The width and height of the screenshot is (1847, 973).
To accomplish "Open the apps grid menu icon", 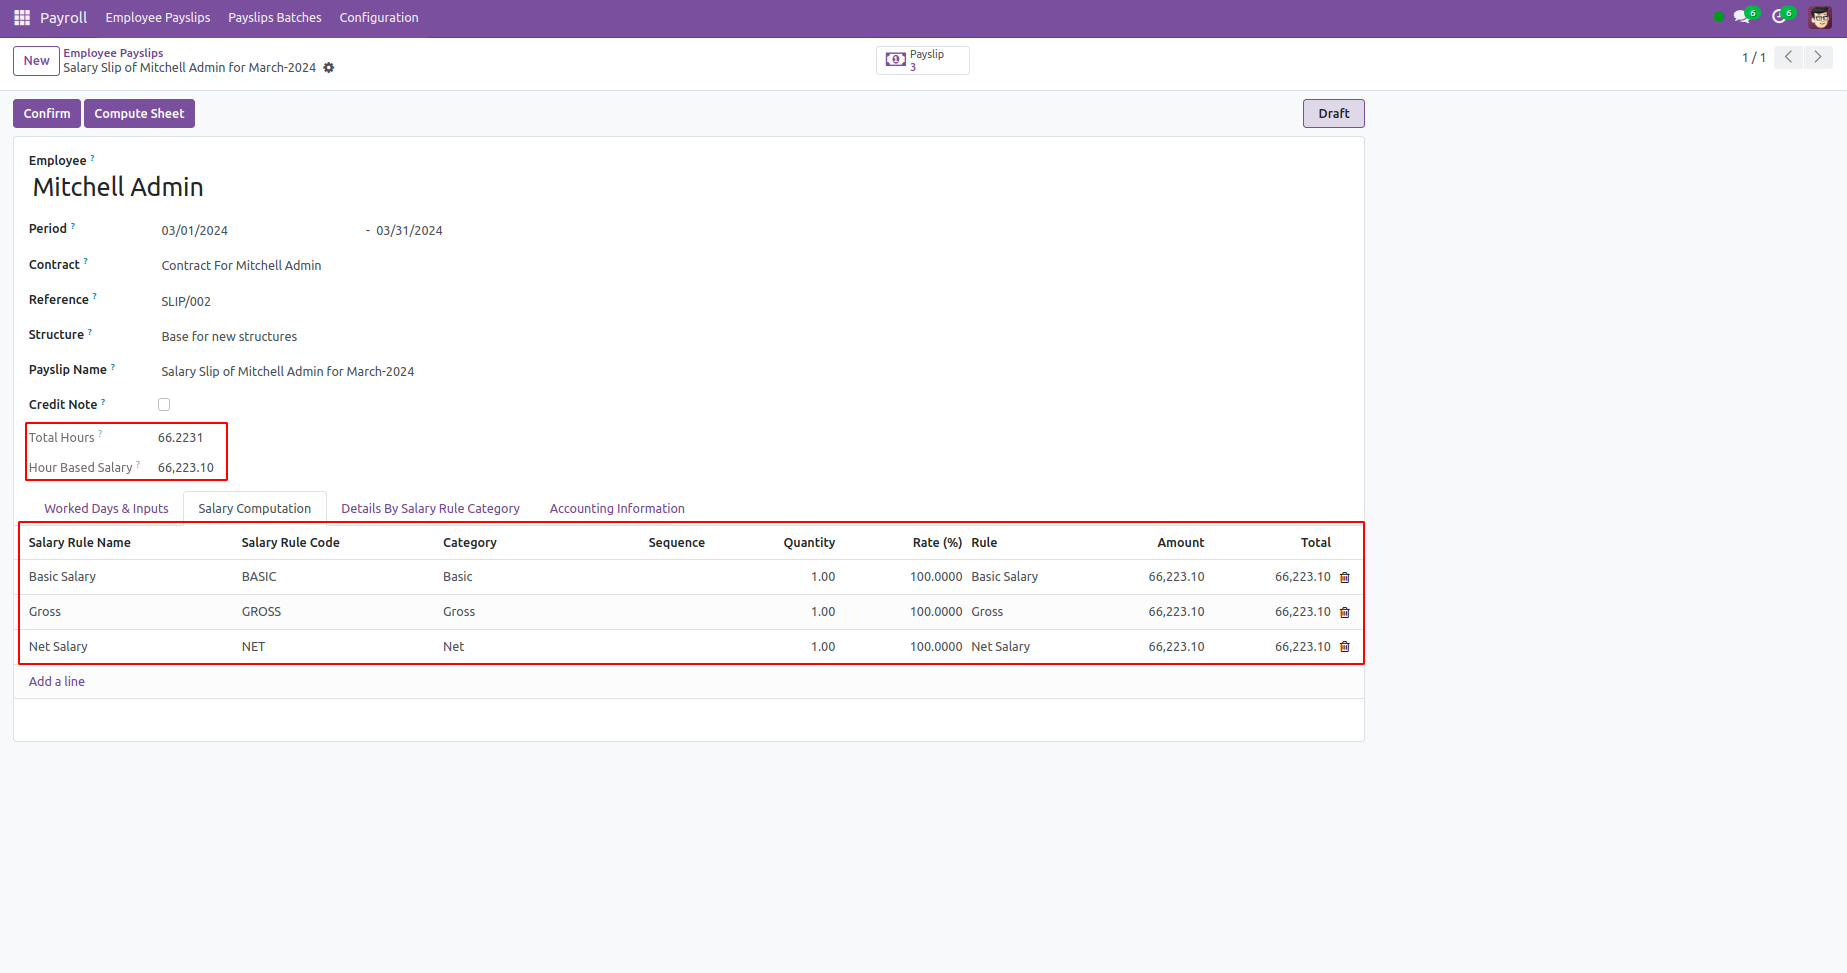I will point(21,18).
